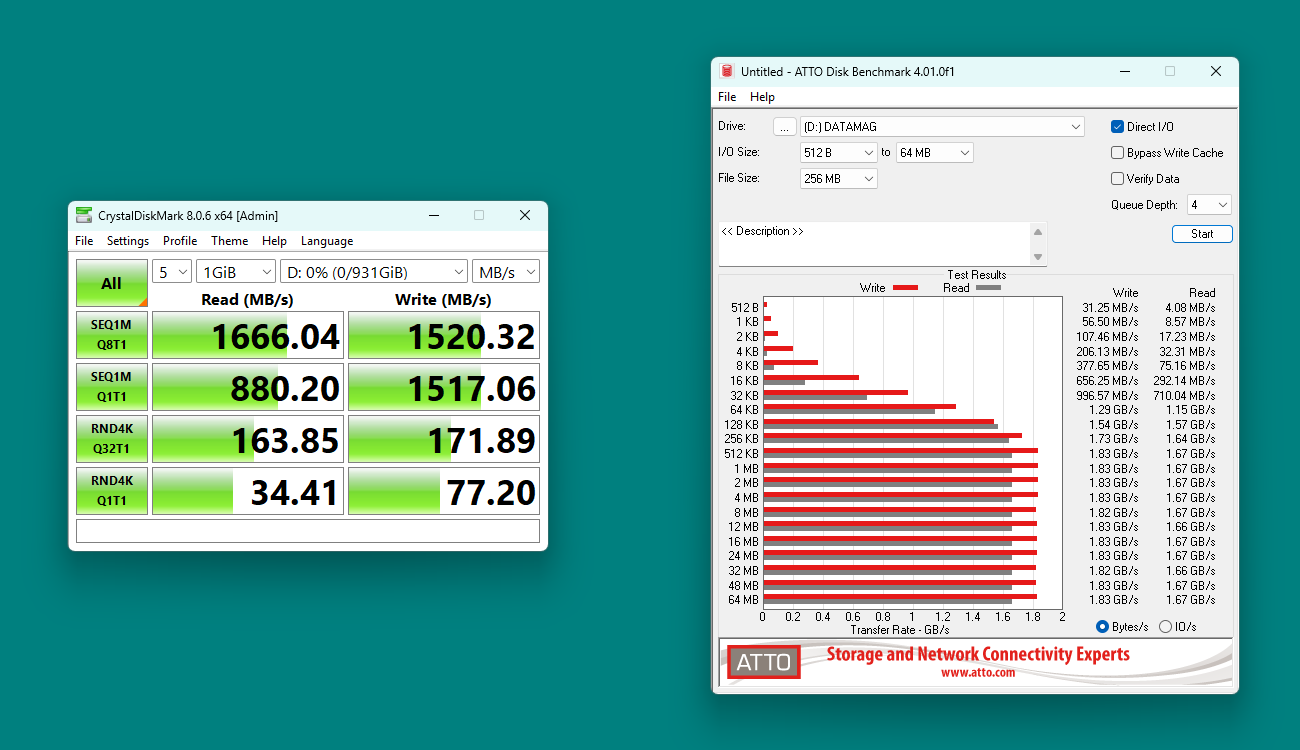
Task: Open the Language menu in CrystalDiskMark
Action: pos(327,241)
